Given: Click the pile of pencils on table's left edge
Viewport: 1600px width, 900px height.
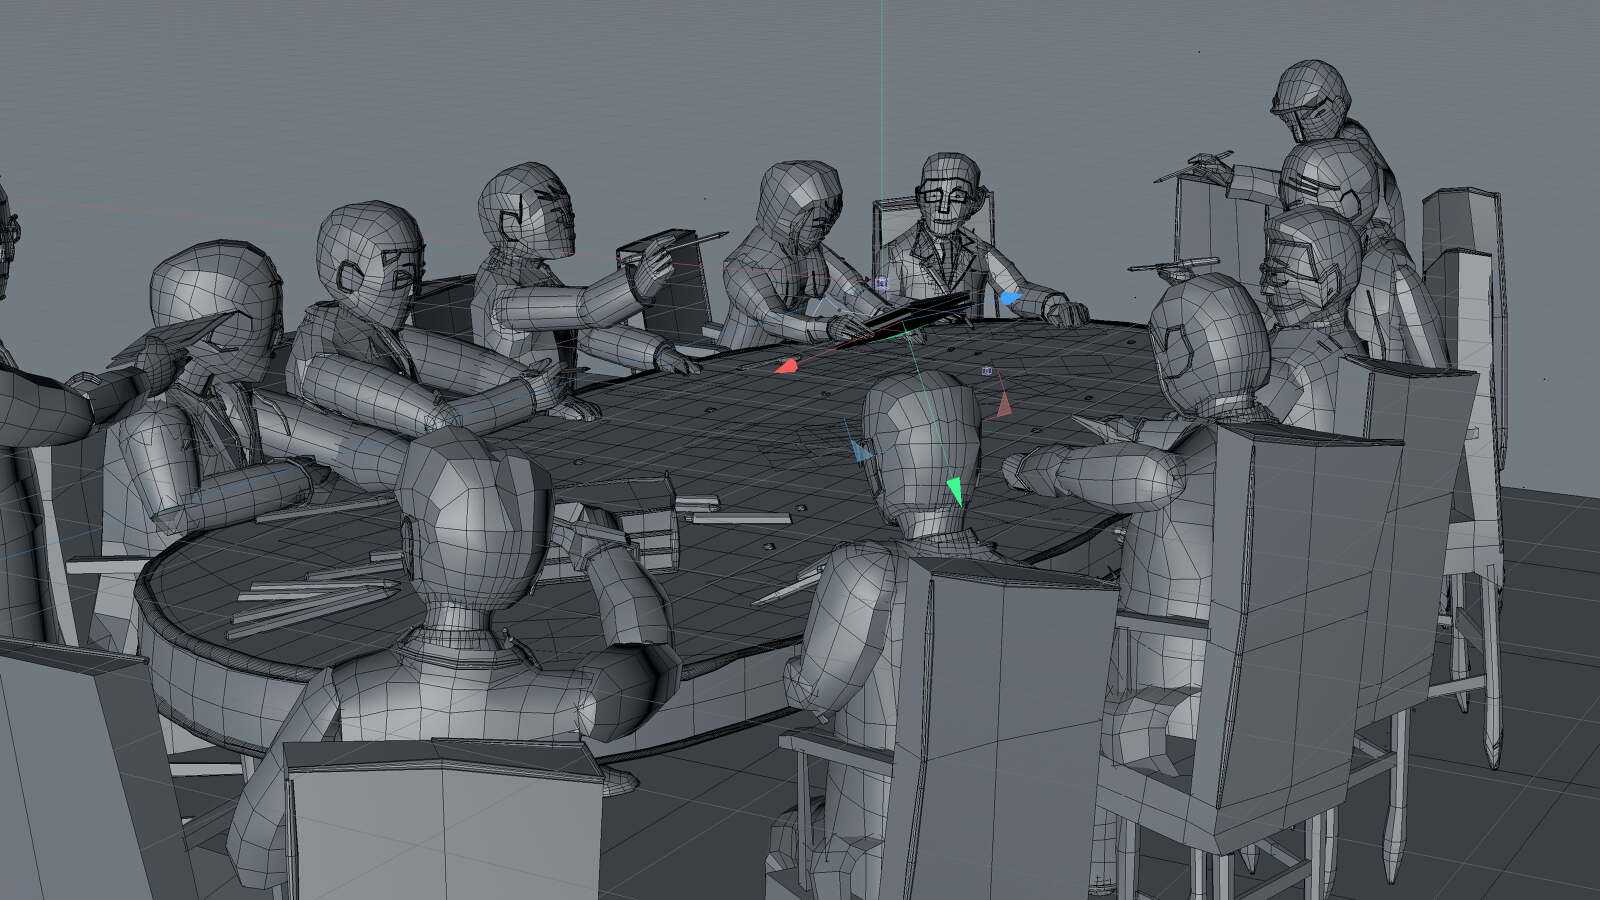Looking at the screenshot, I should (x=300, y=600).
